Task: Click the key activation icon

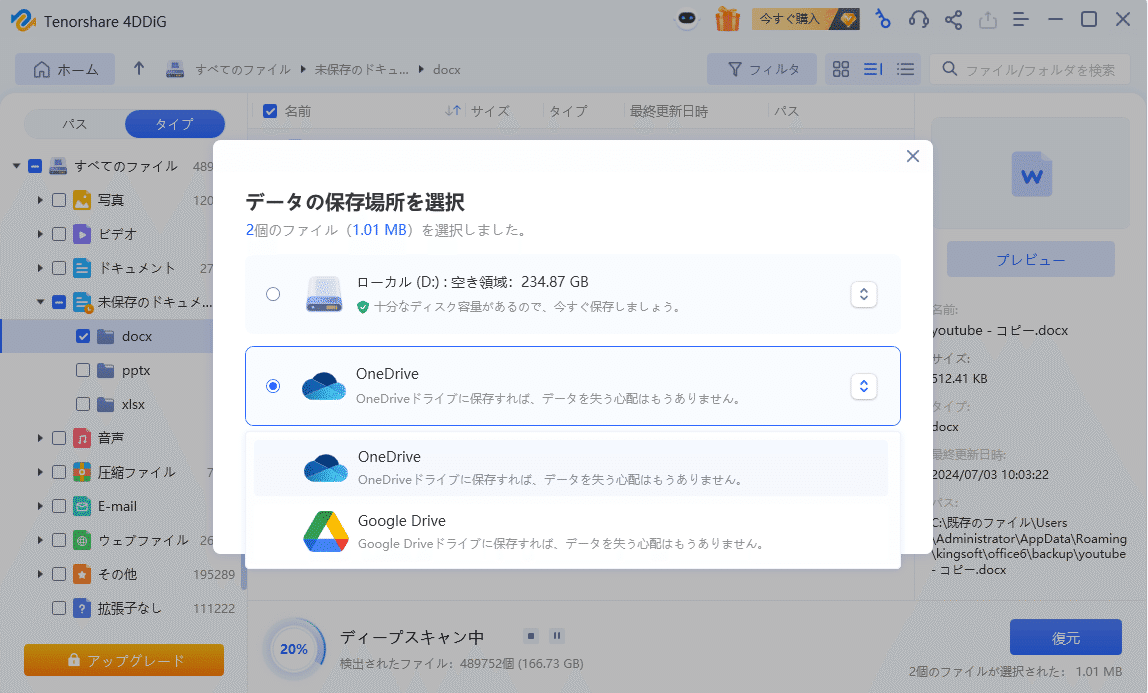Action: point(883,19)
